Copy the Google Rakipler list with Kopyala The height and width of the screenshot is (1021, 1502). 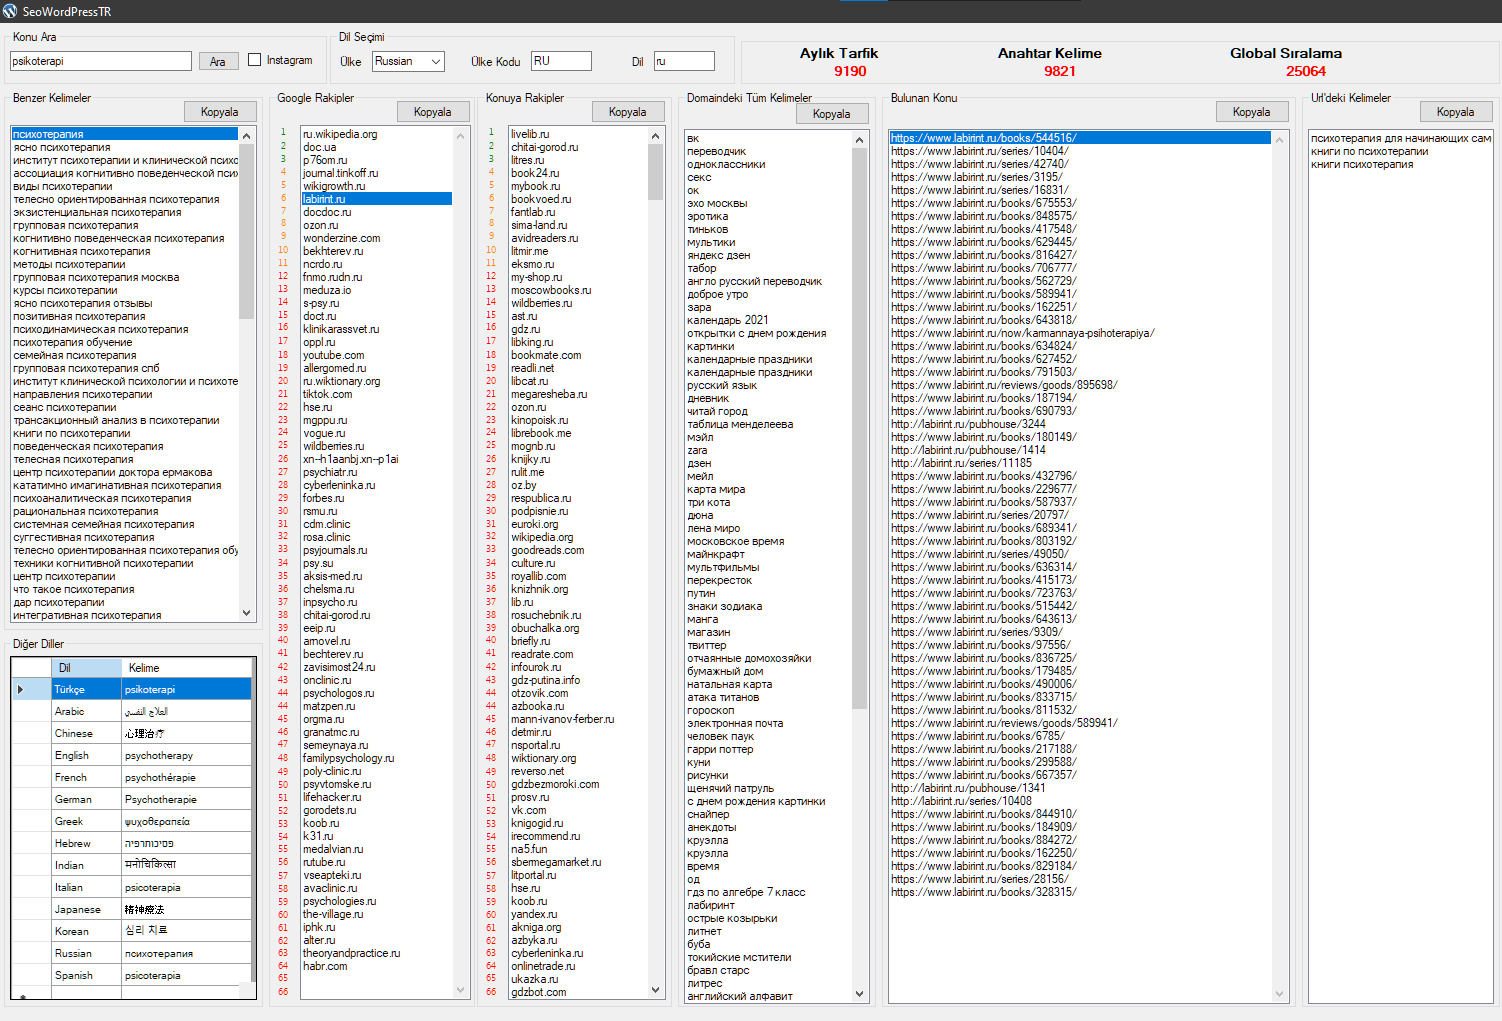point(432,112)
